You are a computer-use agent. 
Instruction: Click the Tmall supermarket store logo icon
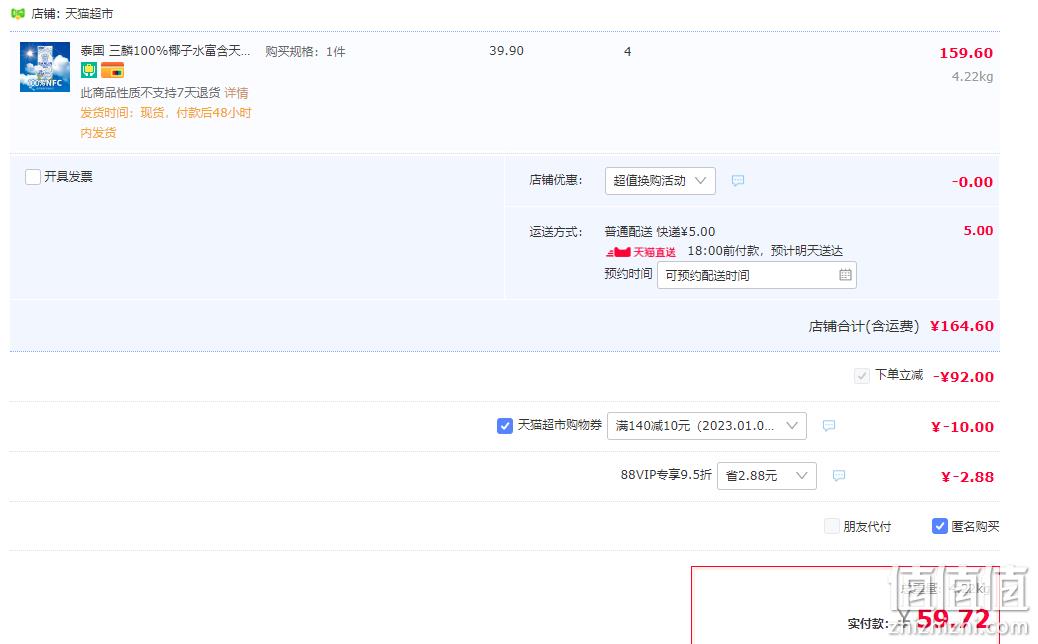coord(18,13)
